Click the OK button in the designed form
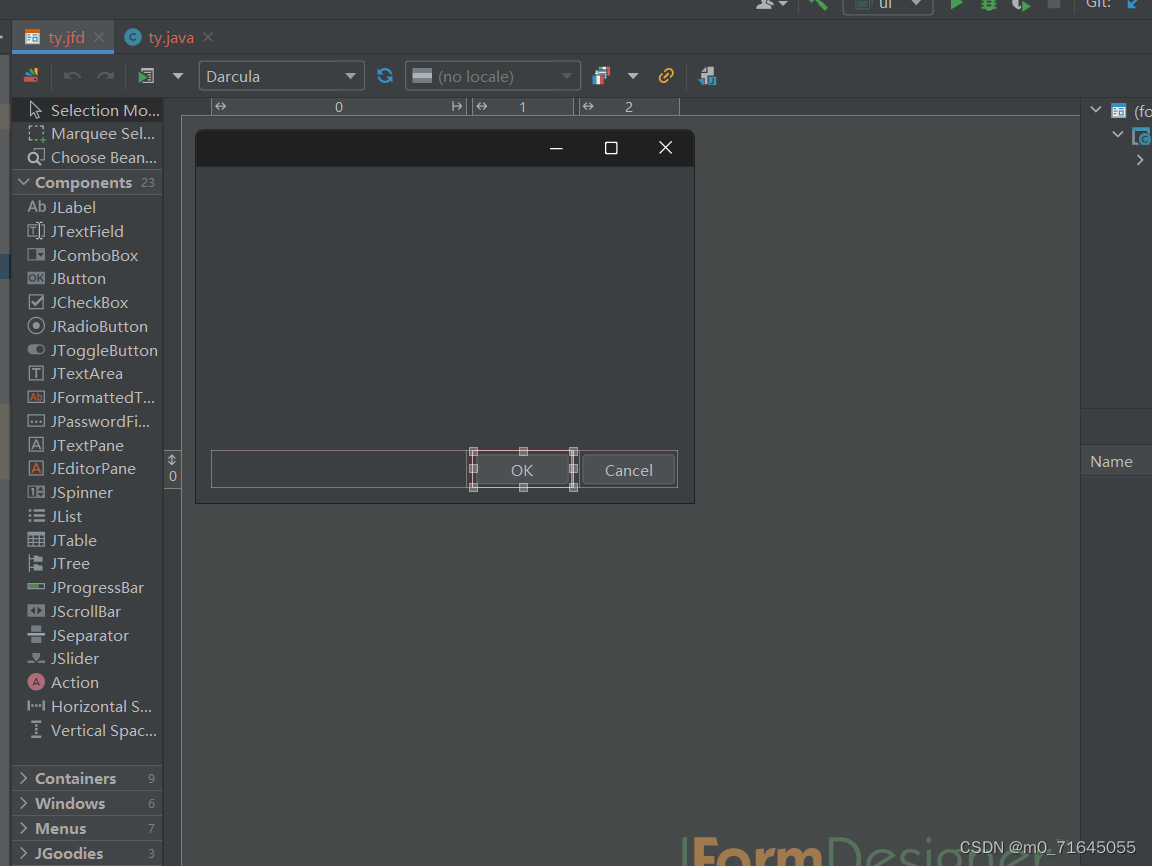This screenshot has width=1152, height=866. [x=521, y=469]
